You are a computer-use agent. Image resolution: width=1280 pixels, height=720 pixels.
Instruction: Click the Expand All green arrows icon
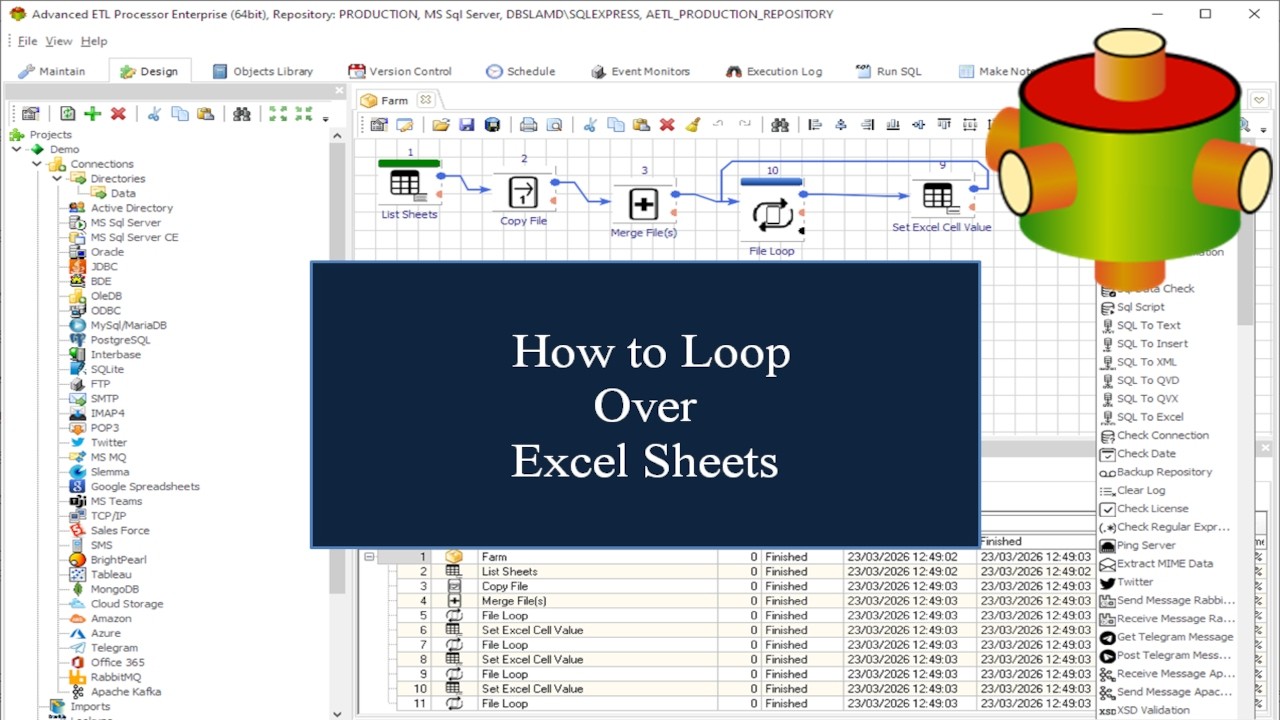pos(278,114)
